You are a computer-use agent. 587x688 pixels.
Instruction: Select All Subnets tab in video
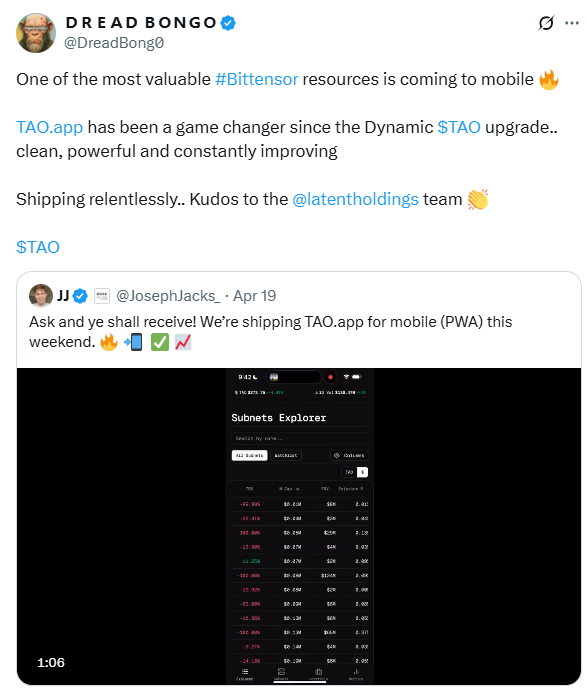click(x=249, y=455)
